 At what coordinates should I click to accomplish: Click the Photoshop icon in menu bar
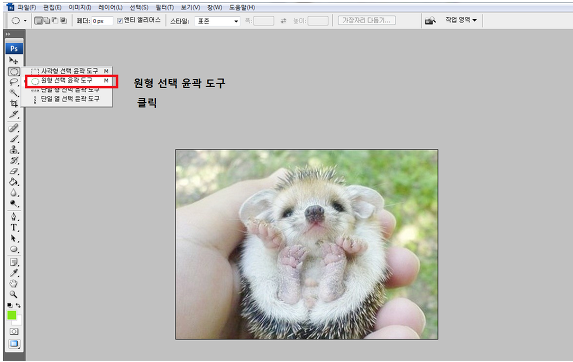click(10, 7)
